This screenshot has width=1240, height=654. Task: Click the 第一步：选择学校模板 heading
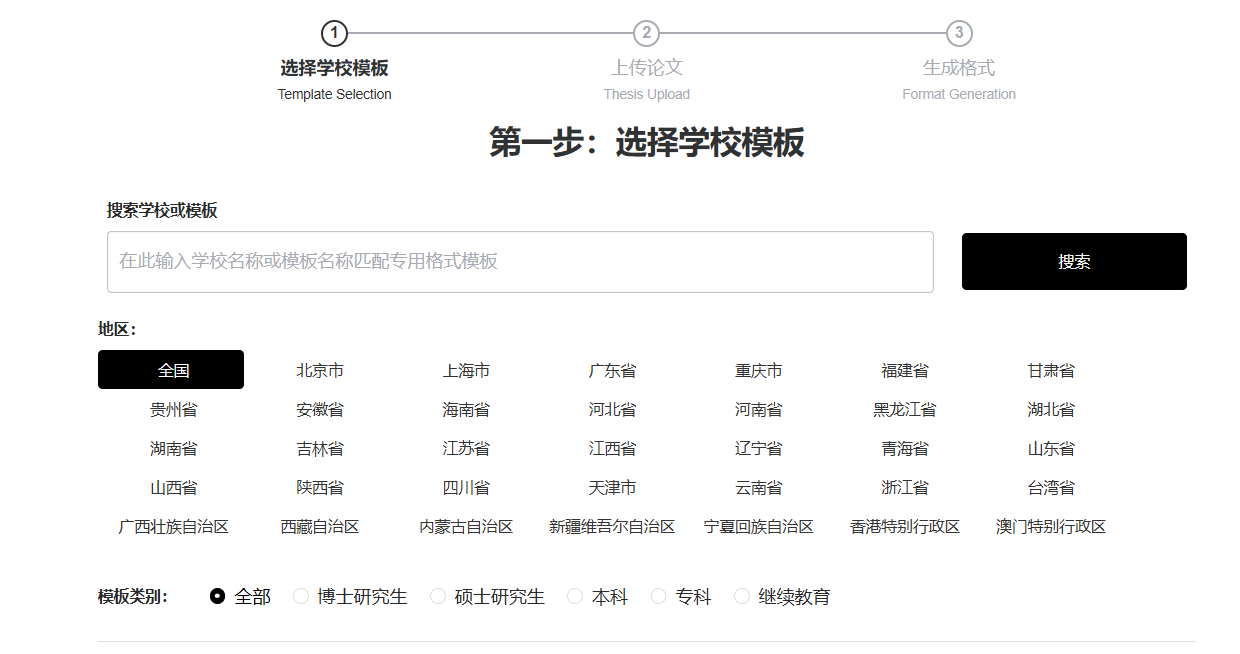647,143
